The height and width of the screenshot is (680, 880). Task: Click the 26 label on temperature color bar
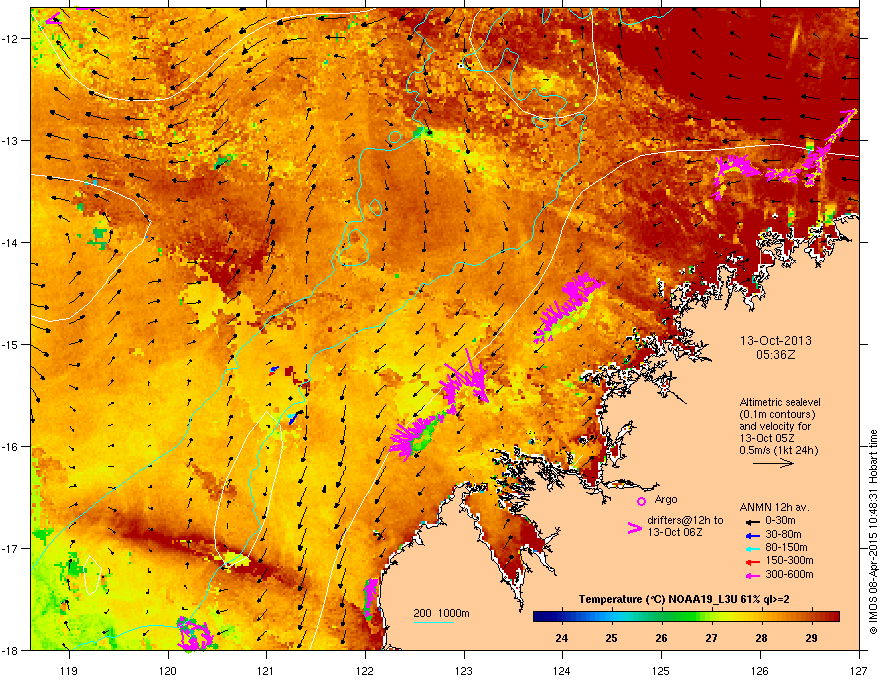[x=662, y=638]
